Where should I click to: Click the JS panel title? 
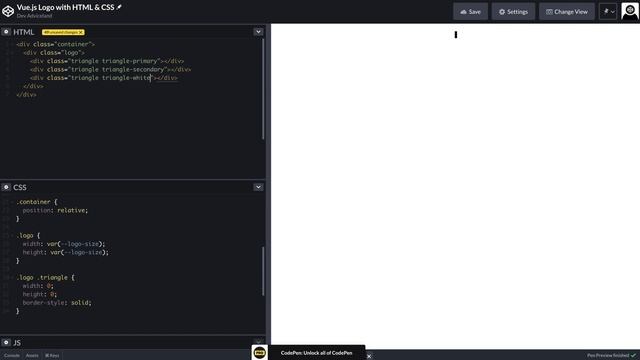tap(17, 342)
